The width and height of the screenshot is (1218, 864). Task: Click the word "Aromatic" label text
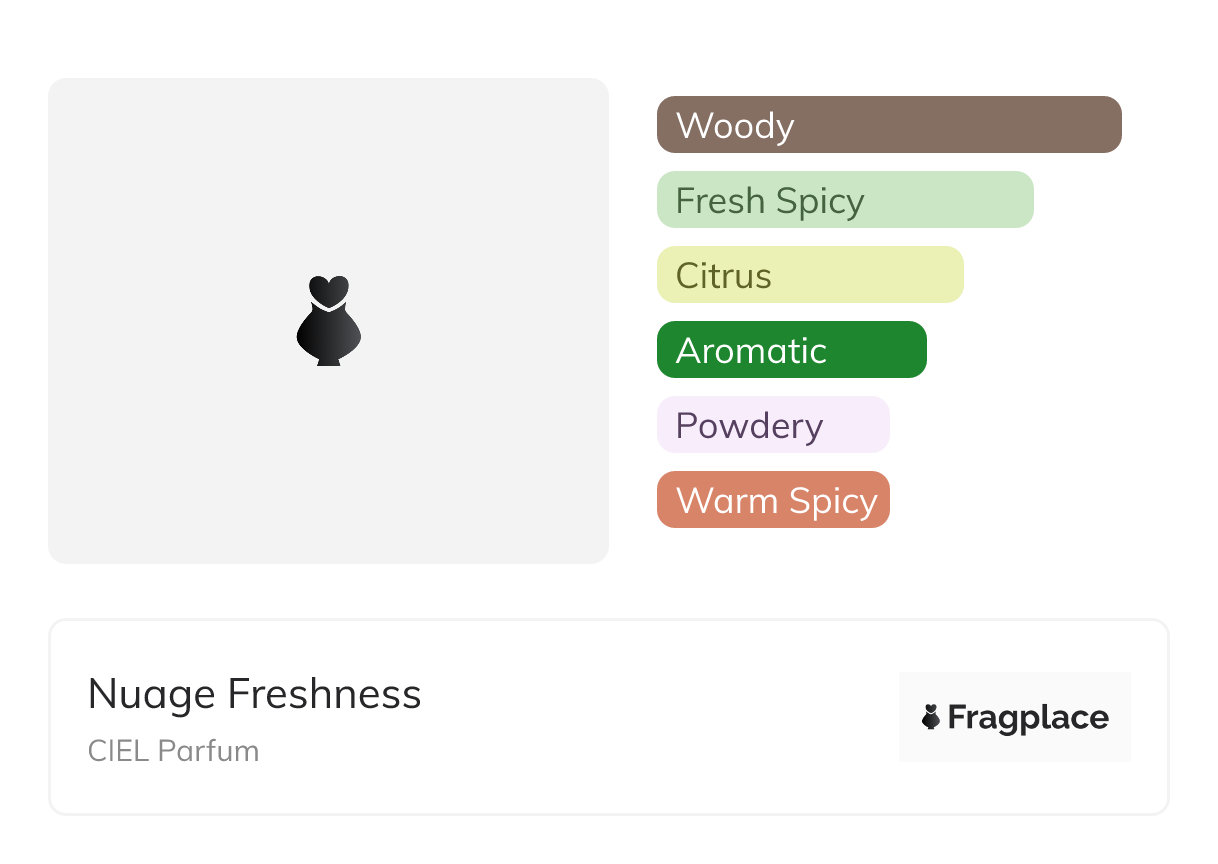tap(751, 351)
